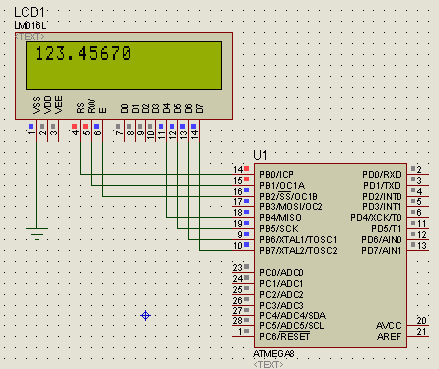Image resolution: width=439 pixels, height=369 pixels.
Task: Click pin number 19 beside PB5/SCK
Action: pos(237,224)
